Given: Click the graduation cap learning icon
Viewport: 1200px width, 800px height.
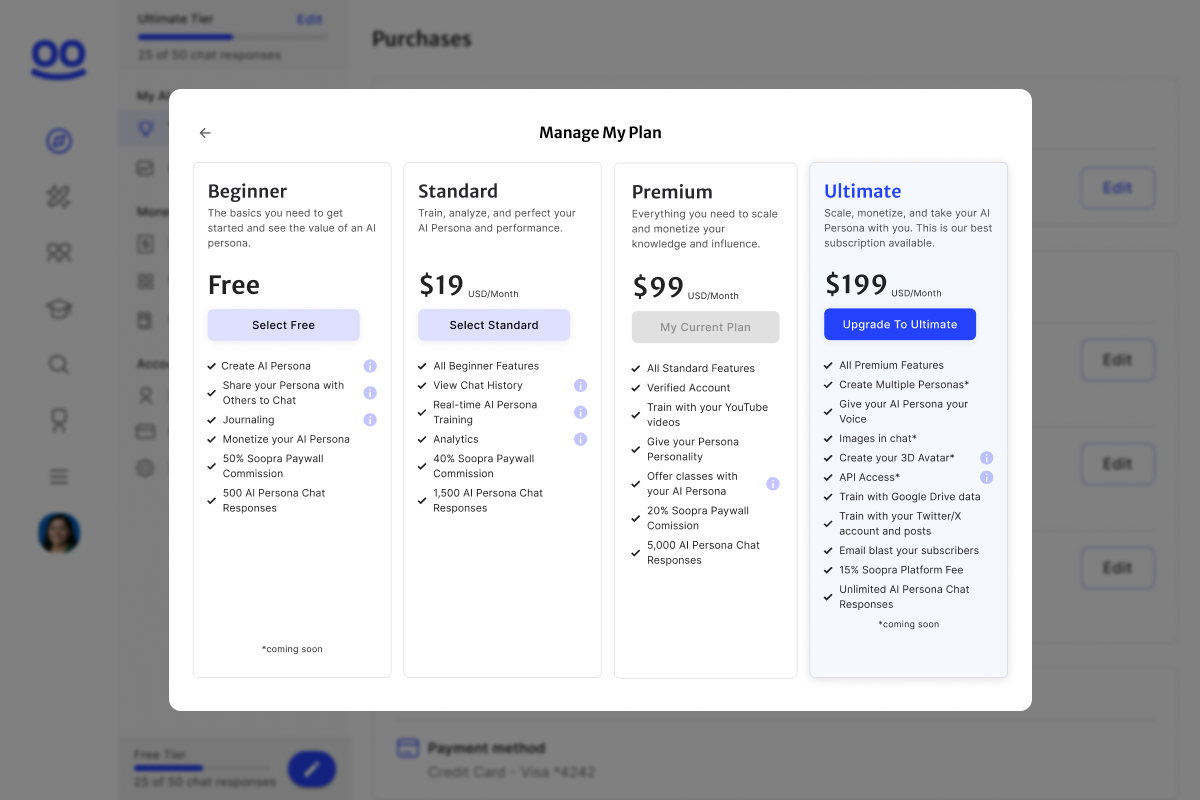Looking at the screenshot, I should [x=59, y=309].
